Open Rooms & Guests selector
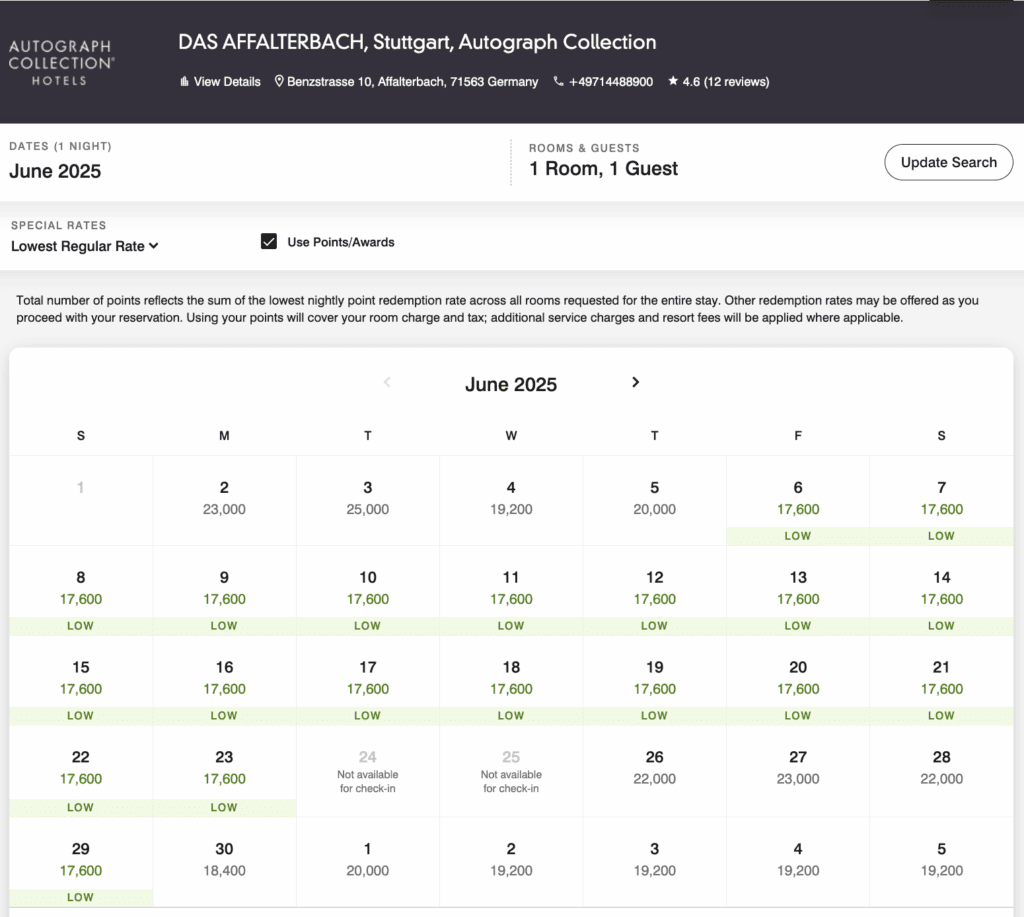Viewport: 1024px width, 917px height. [603, 168]
